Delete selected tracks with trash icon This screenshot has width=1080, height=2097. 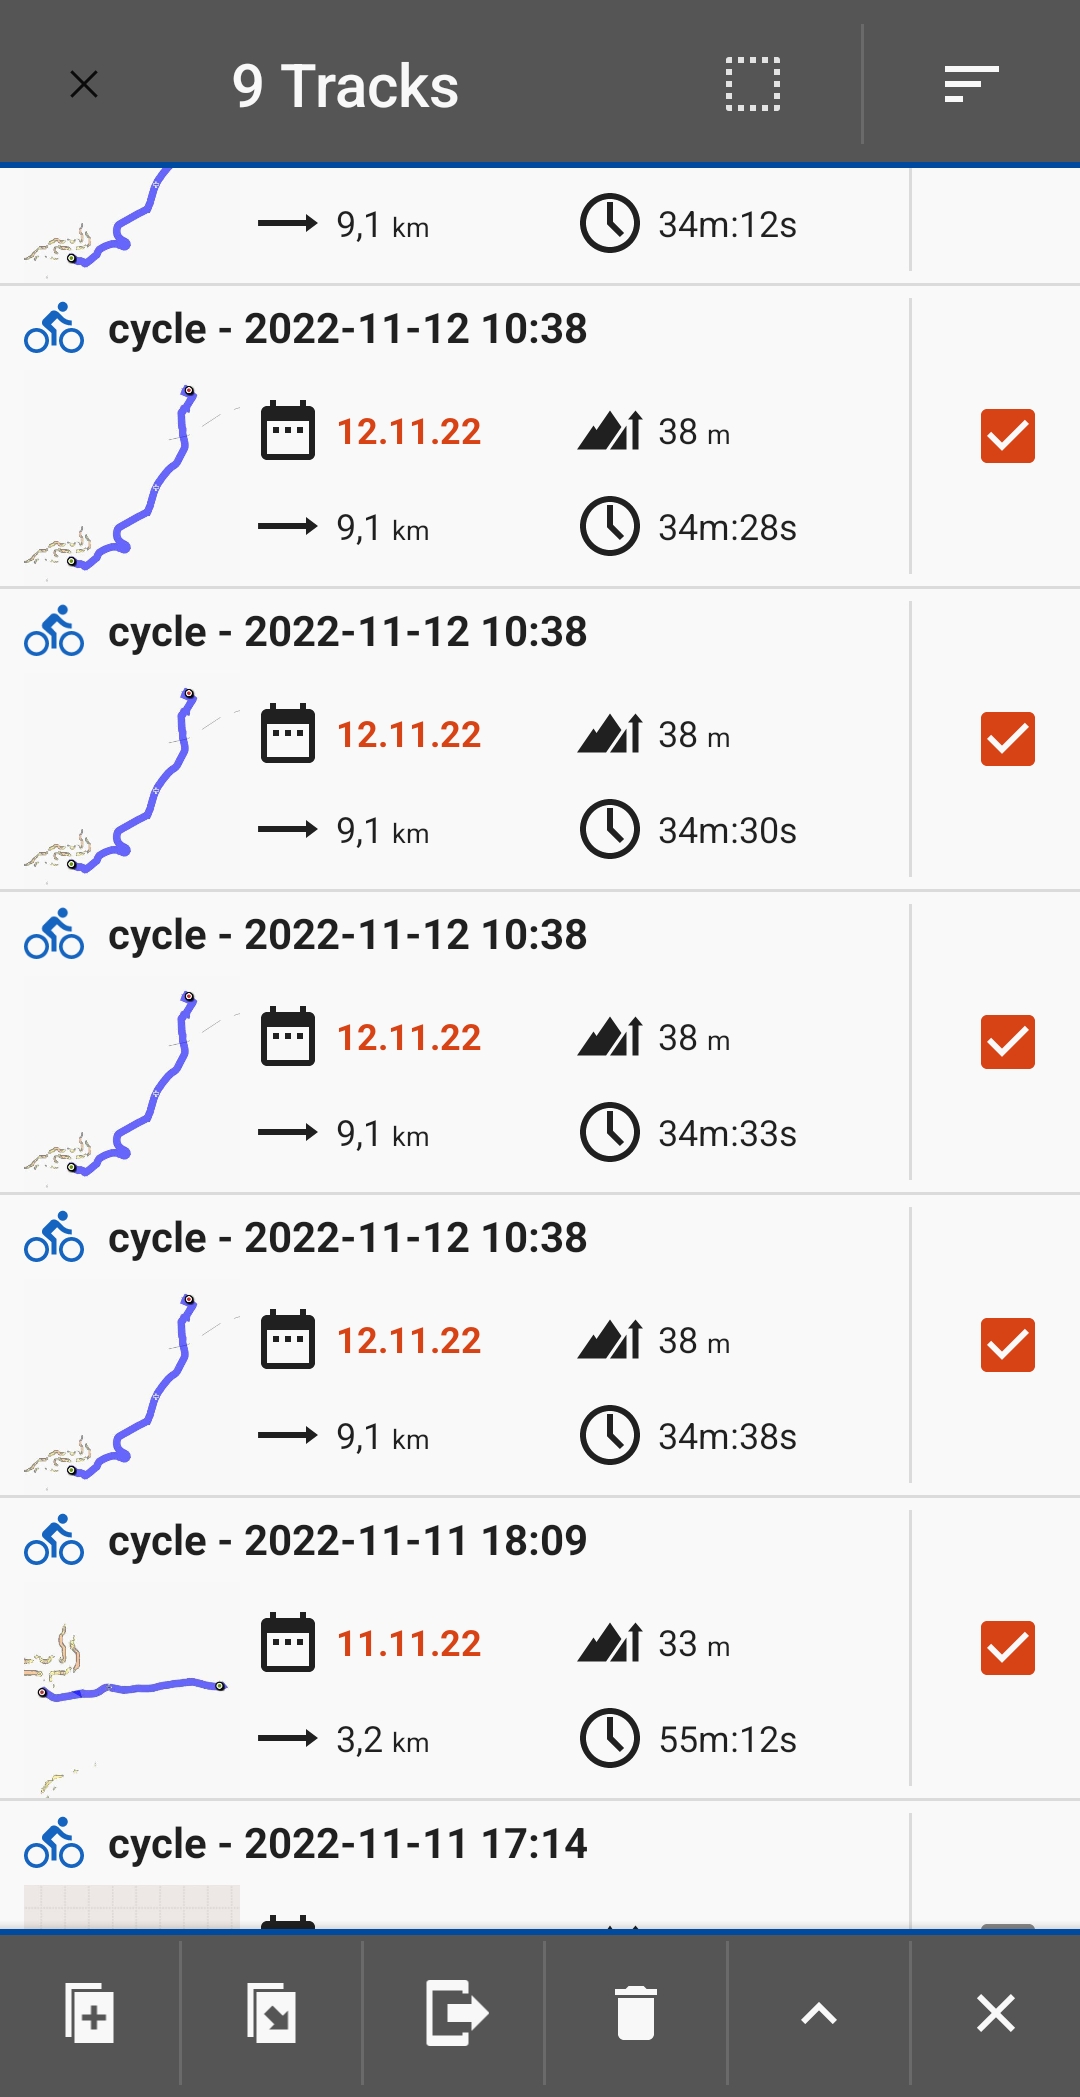(x=635, y=2012)
